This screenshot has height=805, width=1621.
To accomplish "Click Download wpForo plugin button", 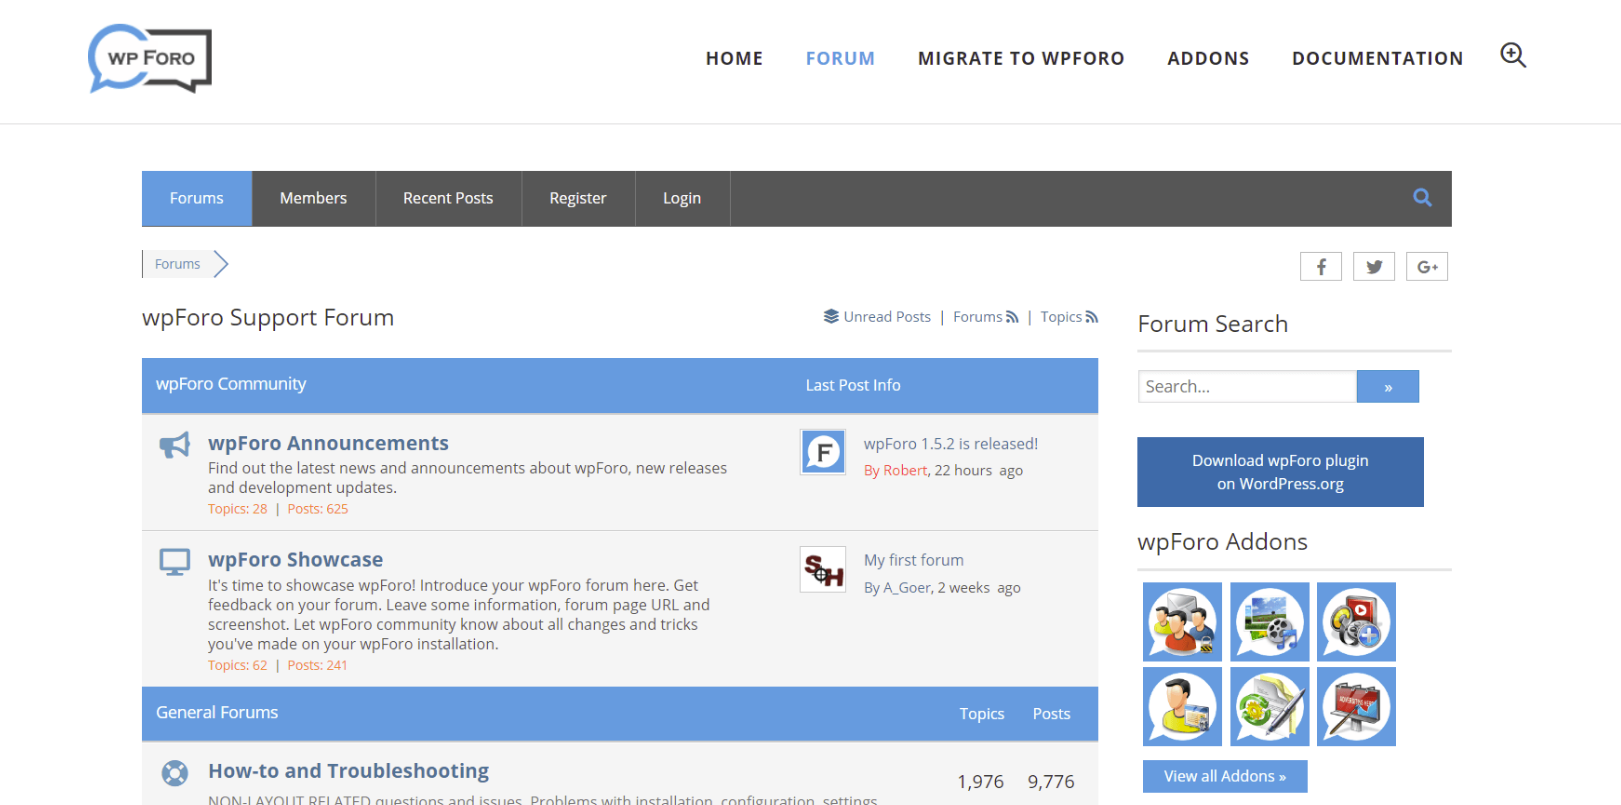I will coord(1280,472).
